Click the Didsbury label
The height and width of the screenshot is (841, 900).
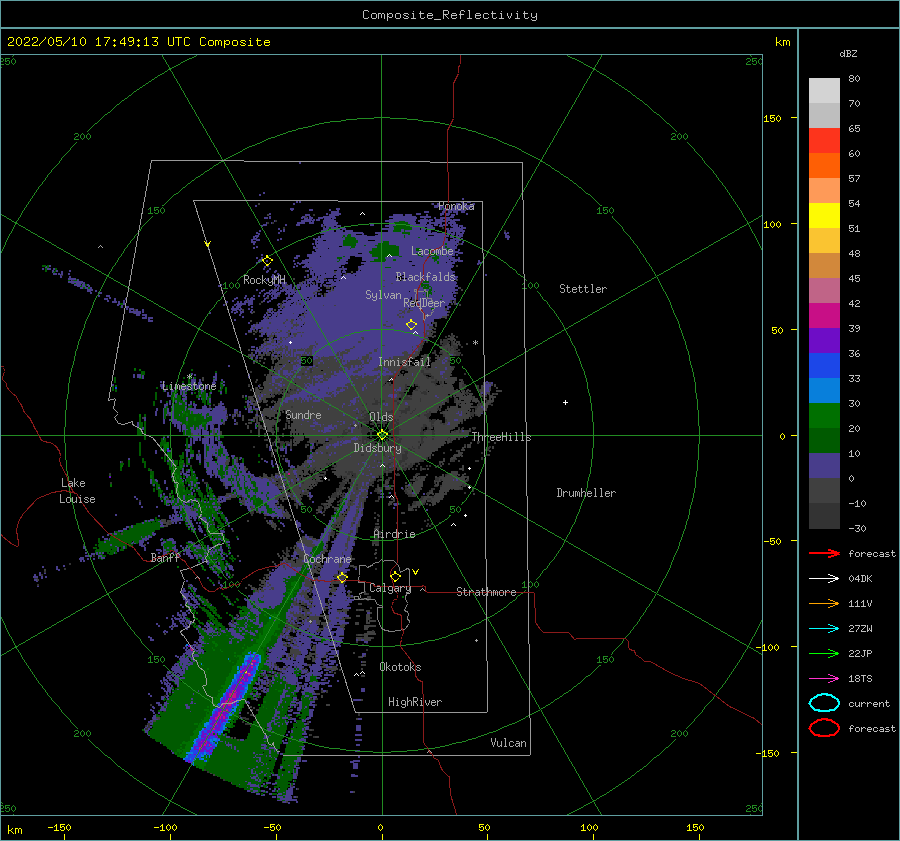377,448
